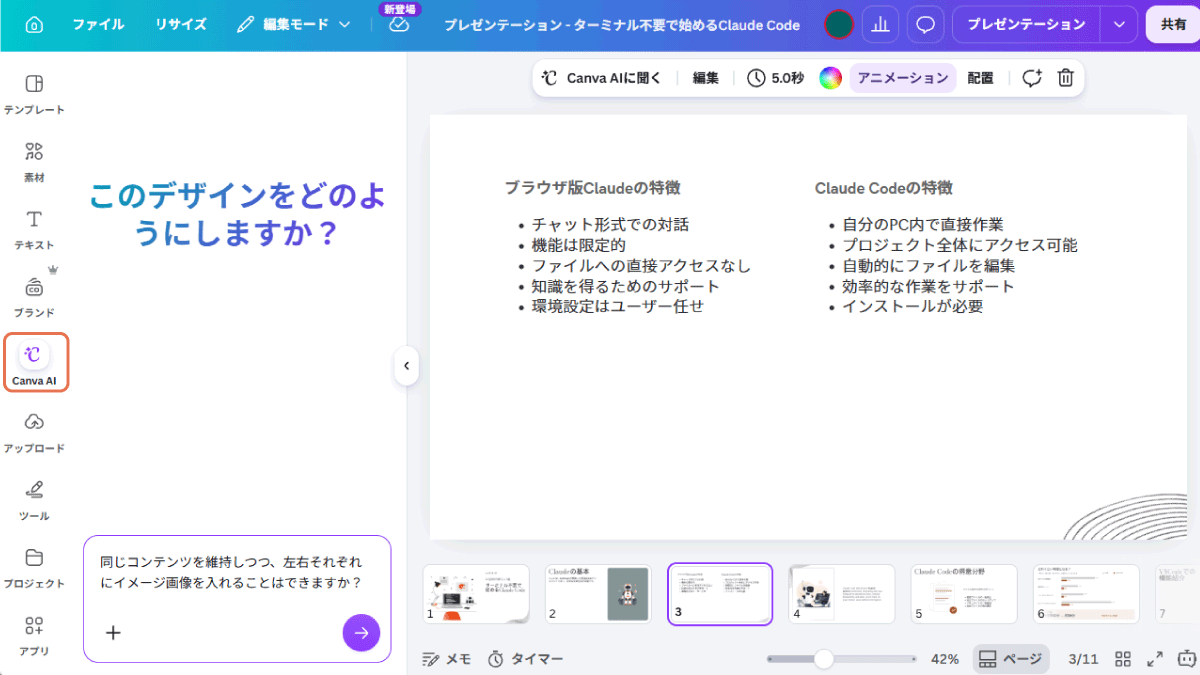Click bullet 自分のPC内で直接作業

click(x=923, y=225)
